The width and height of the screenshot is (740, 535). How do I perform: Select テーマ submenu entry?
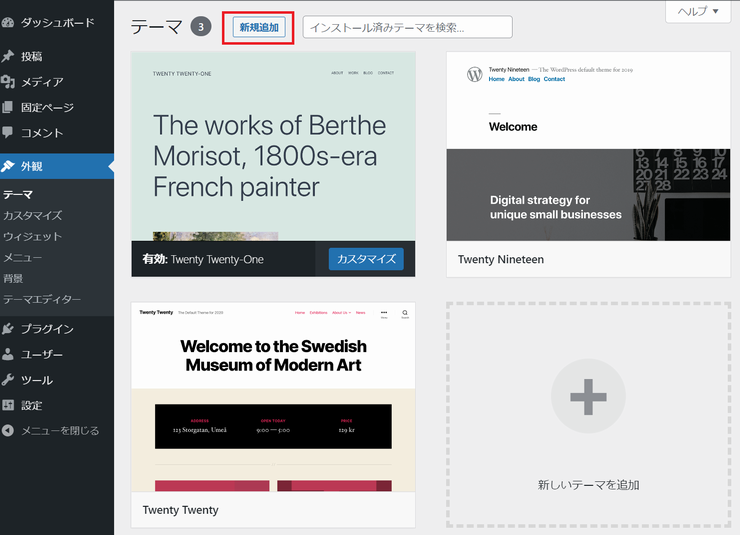18,194
